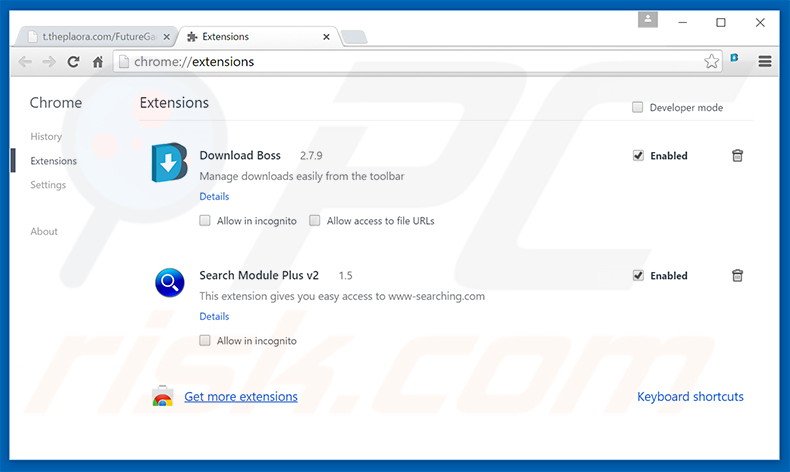Screen dimensions: 790x472
Task: Uncheck Enabled for Search Module Plus v2
Action: (x=638, y=276)
